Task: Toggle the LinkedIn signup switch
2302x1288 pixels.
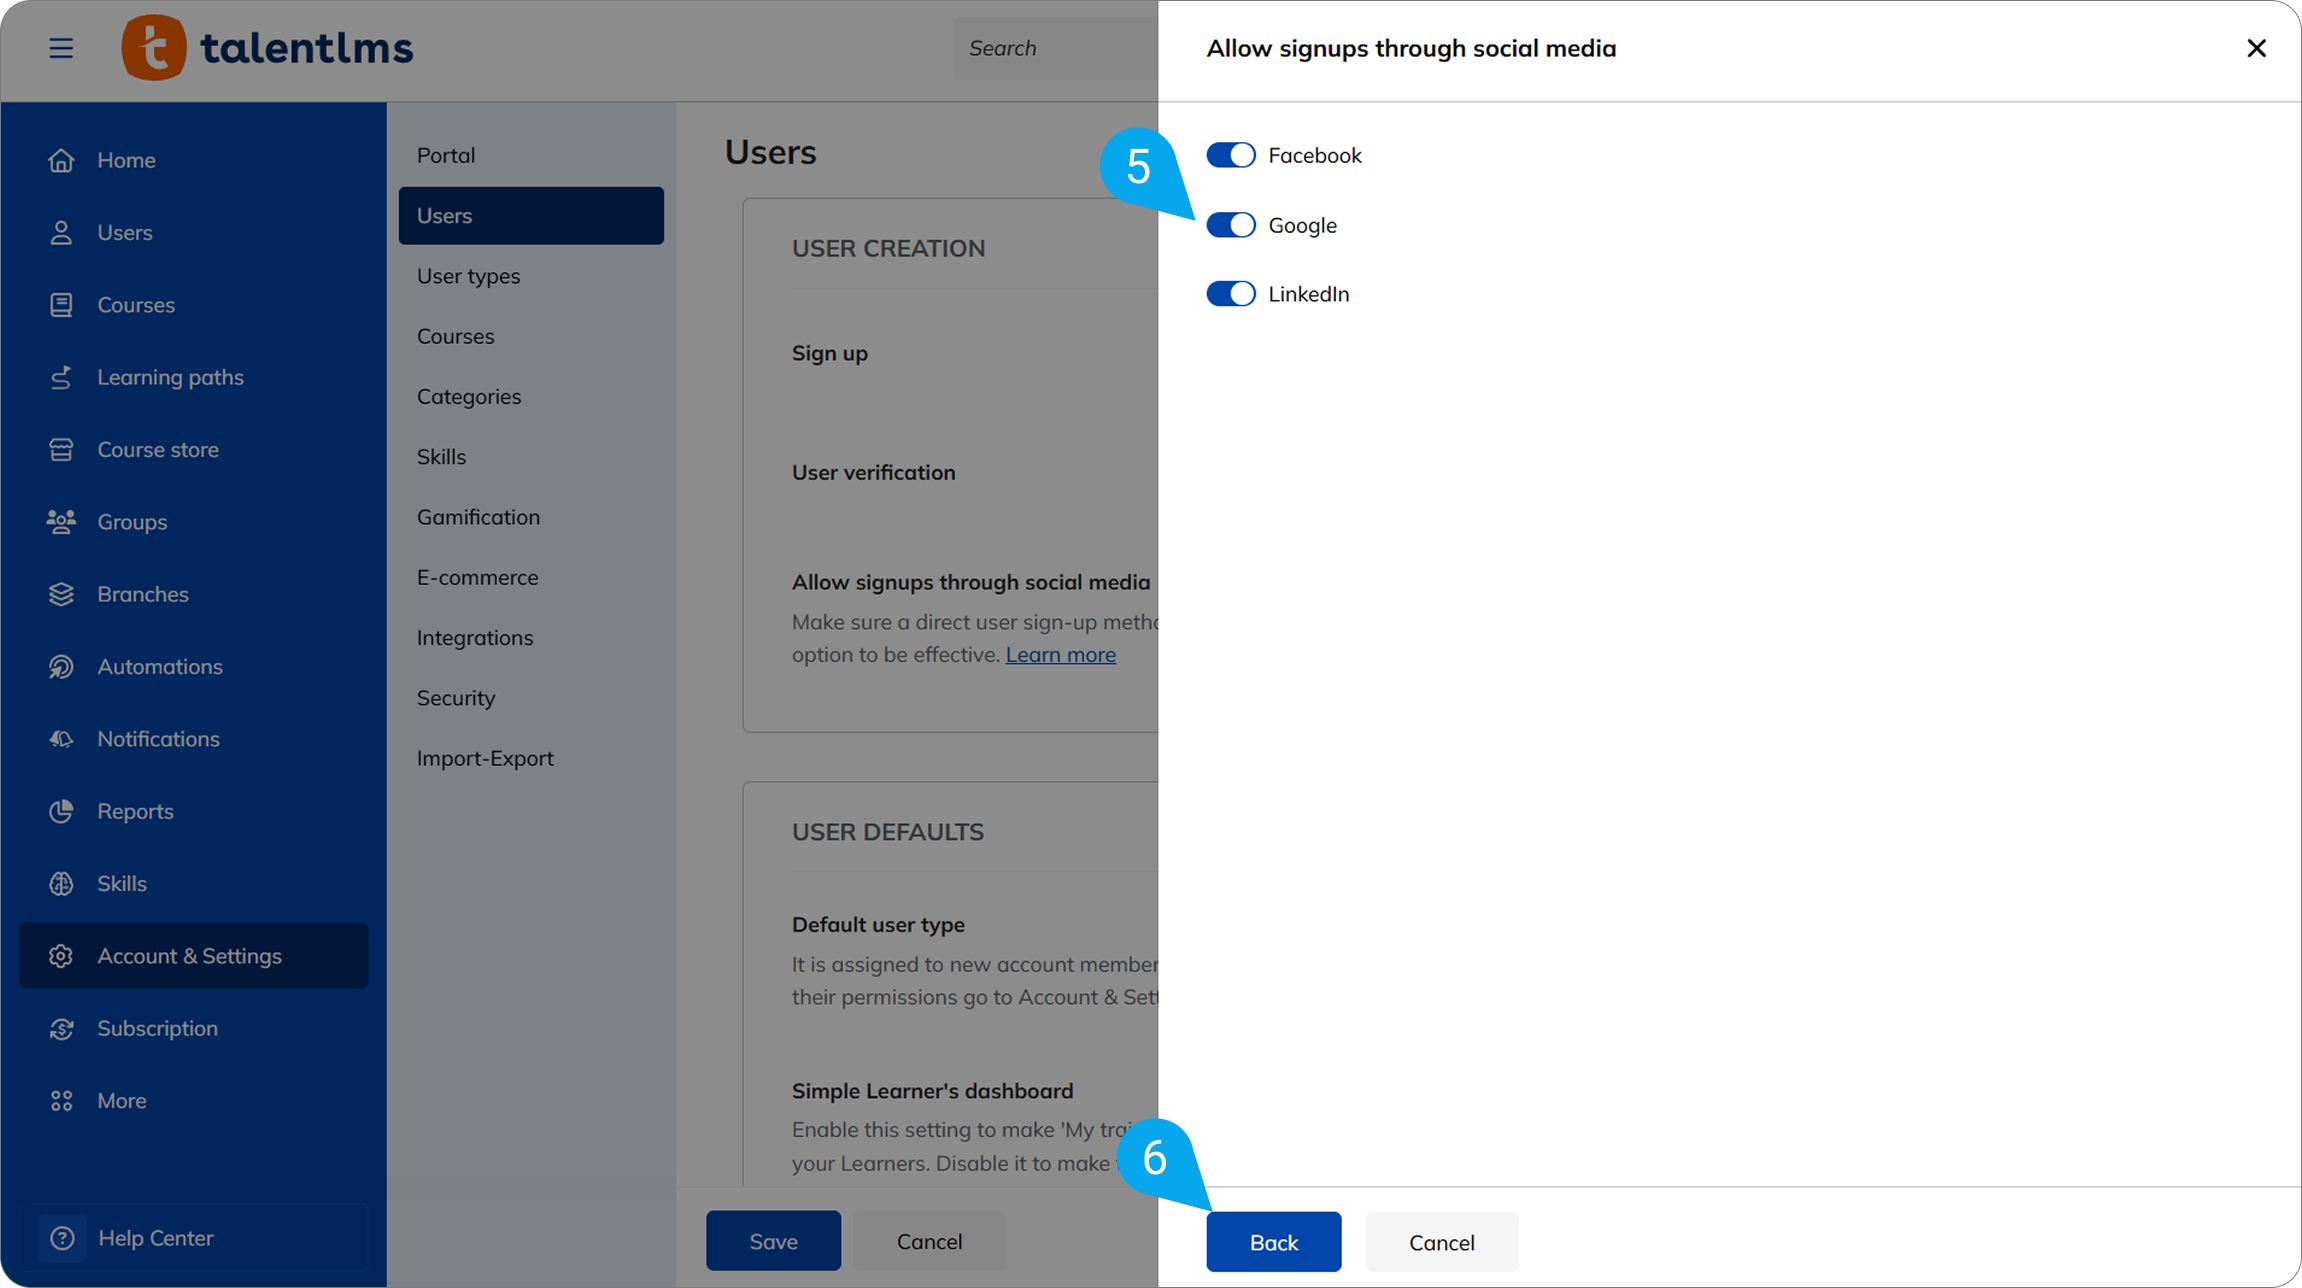Action: coord(1231,294)
